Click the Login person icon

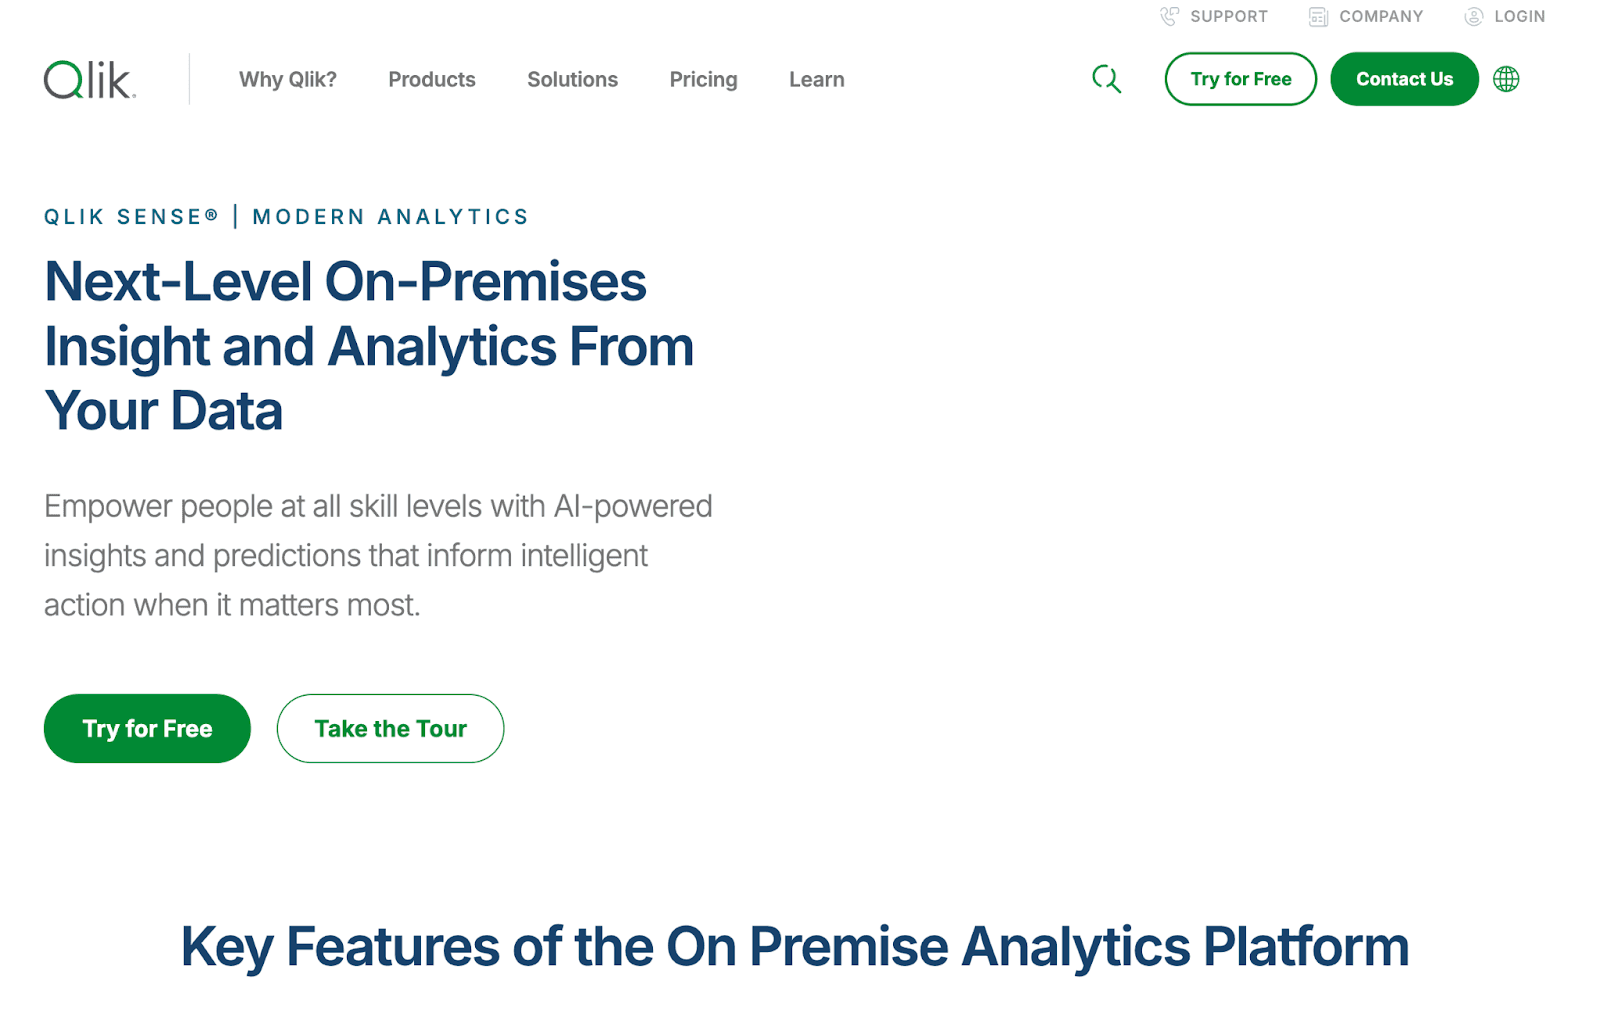pyautogui.click(x=1473, y=16)
